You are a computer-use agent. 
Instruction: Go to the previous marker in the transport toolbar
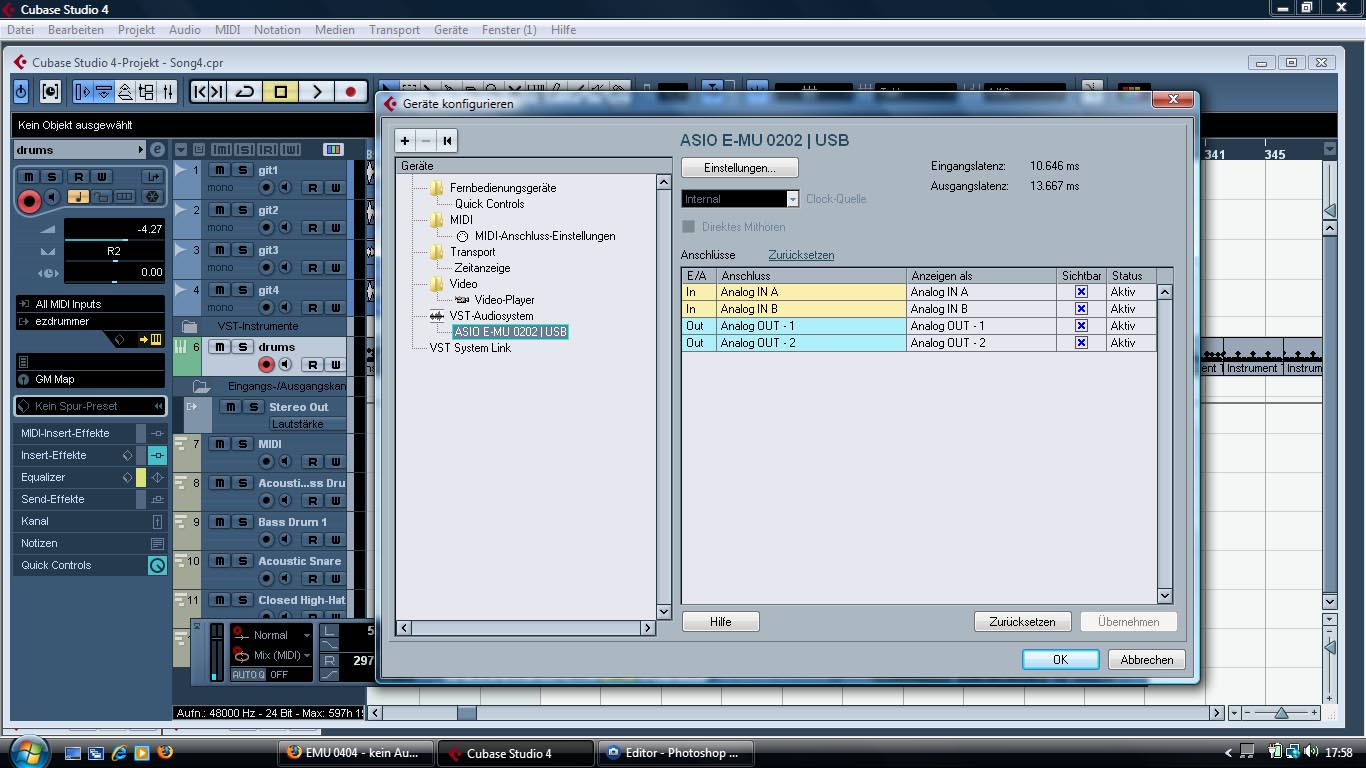click(x=200, y=92)
